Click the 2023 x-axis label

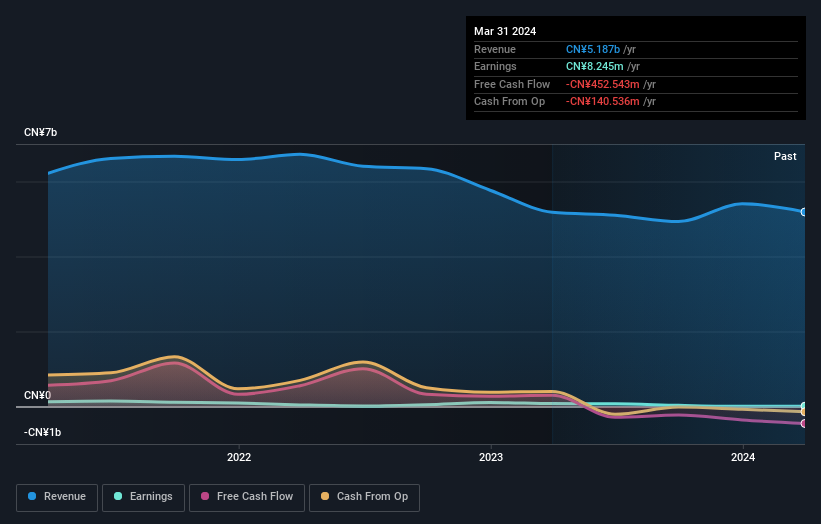tap(491, 458)
